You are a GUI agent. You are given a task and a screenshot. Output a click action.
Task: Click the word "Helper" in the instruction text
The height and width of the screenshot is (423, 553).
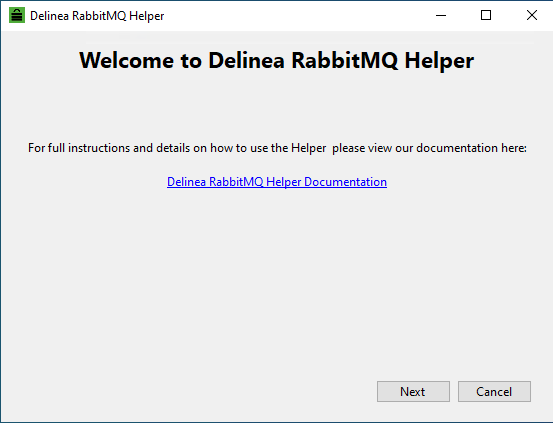pyautogui.click(x=309, y=148)
